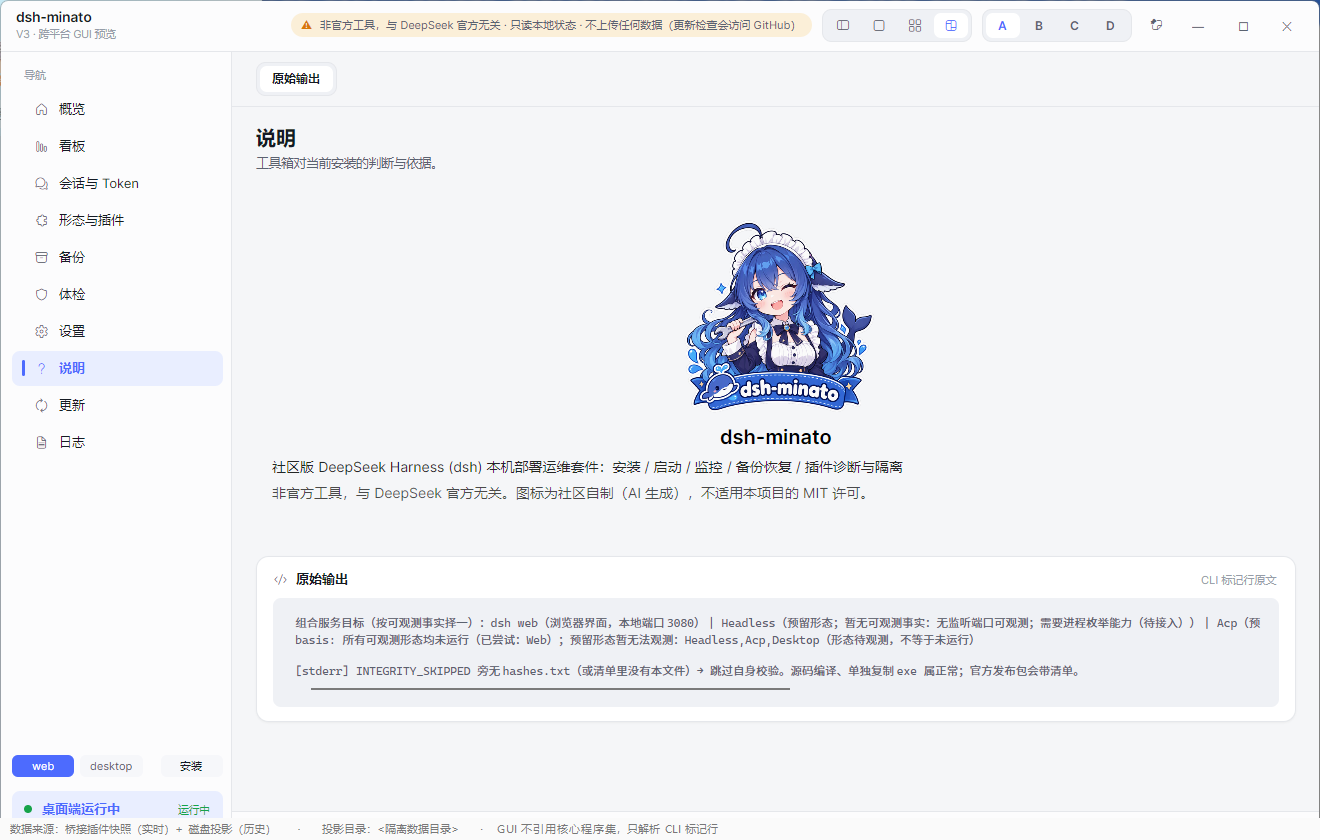The width and height of the screenshot is (1320, 840).
Task: Open the 备份 archive box icon
Action: point(41,257)
